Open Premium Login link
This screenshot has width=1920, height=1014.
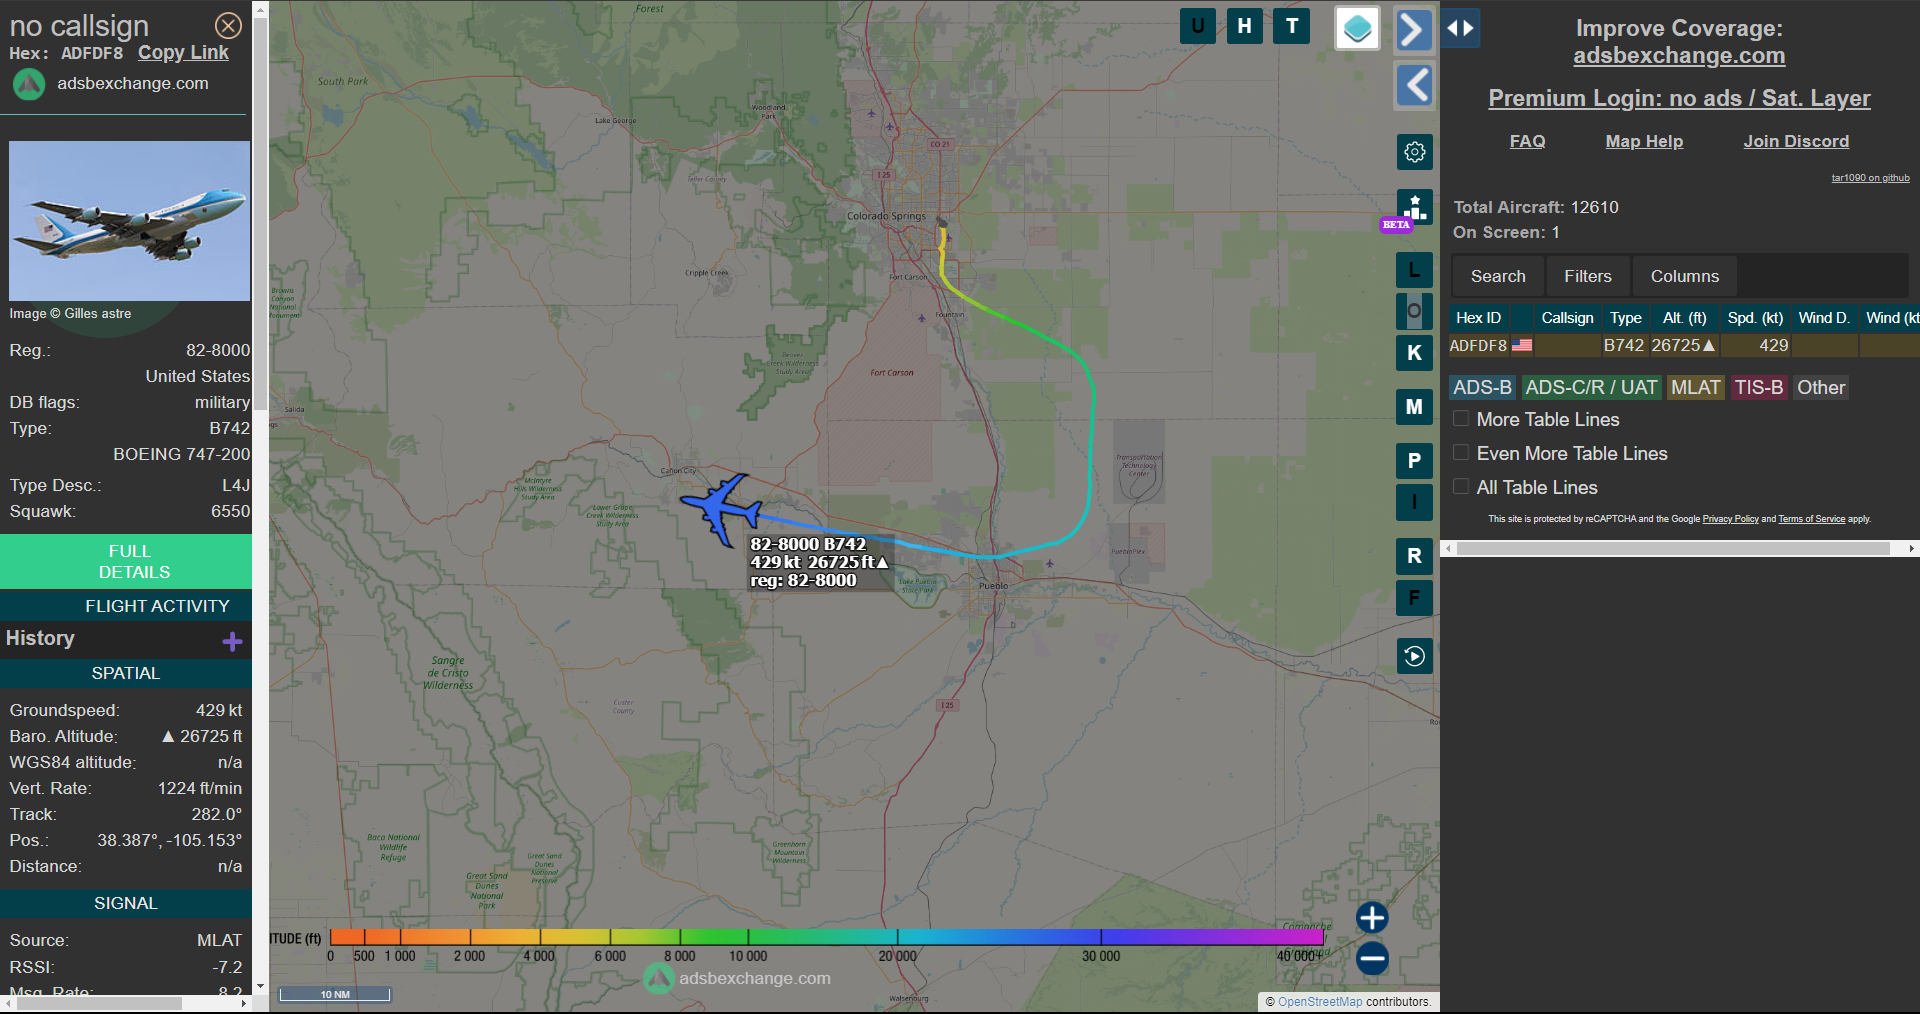(x=1679, y=98)
